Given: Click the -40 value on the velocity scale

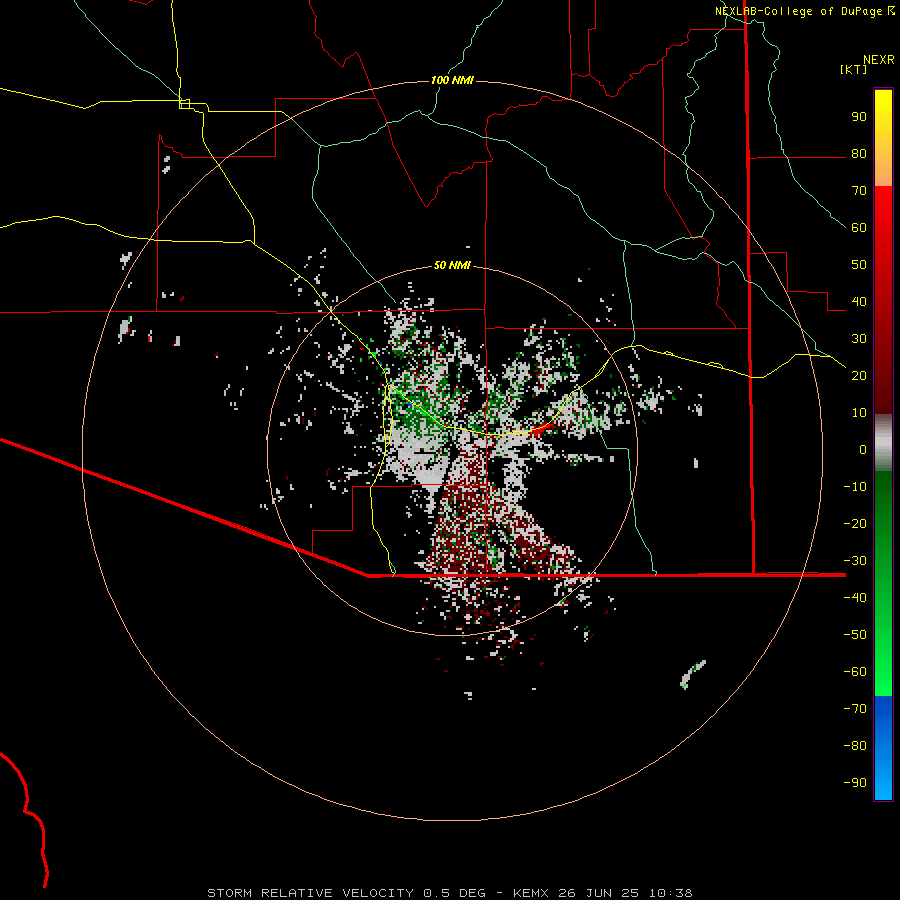Looking at the screenshot, I should click(x=855, y=598).
